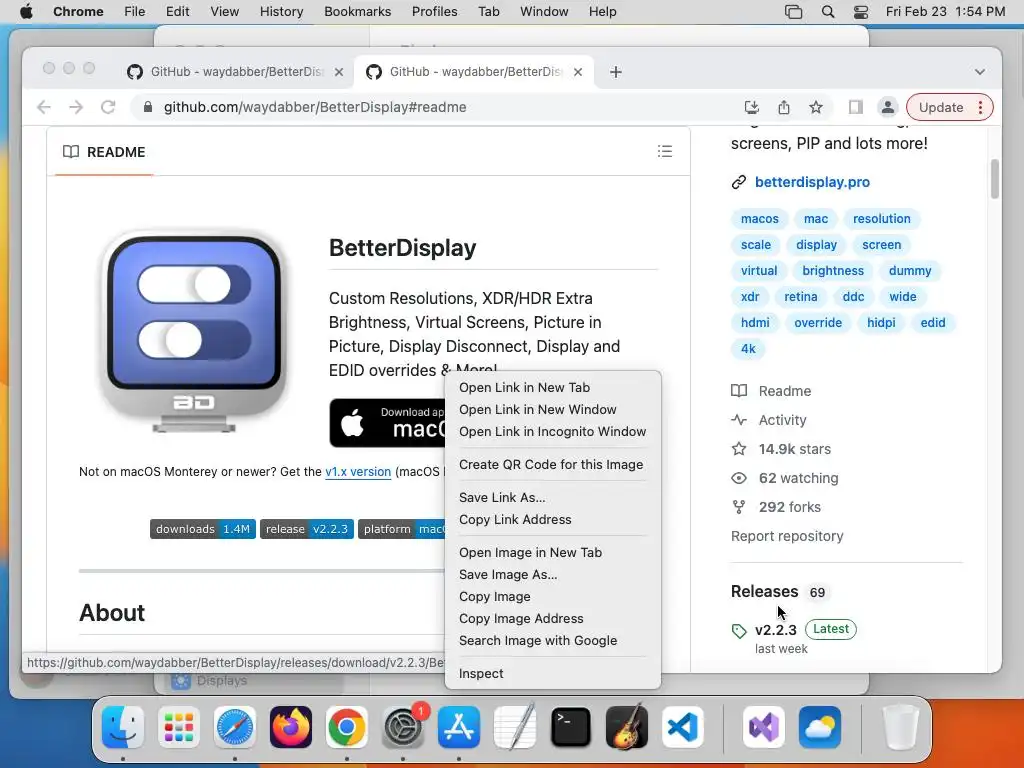Close the active GitHub BetterDisplay tab
The image size is (1024, 768).
[578, 72]
